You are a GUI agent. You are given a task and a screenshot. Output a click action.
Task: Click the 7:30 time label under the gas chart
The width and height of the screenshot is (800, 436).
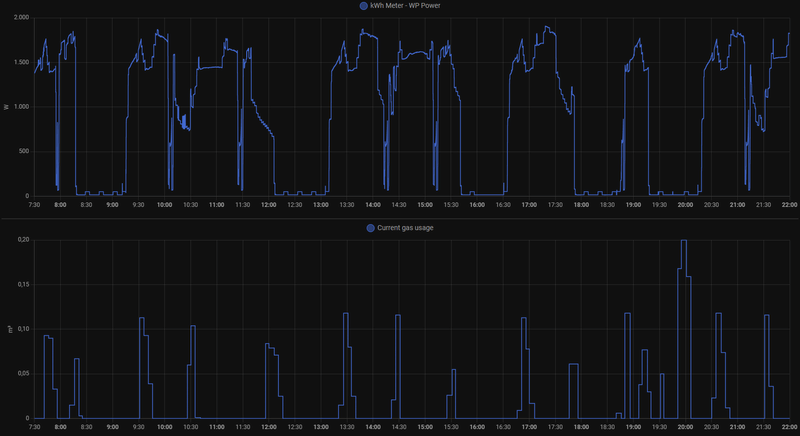pos(34,427)
